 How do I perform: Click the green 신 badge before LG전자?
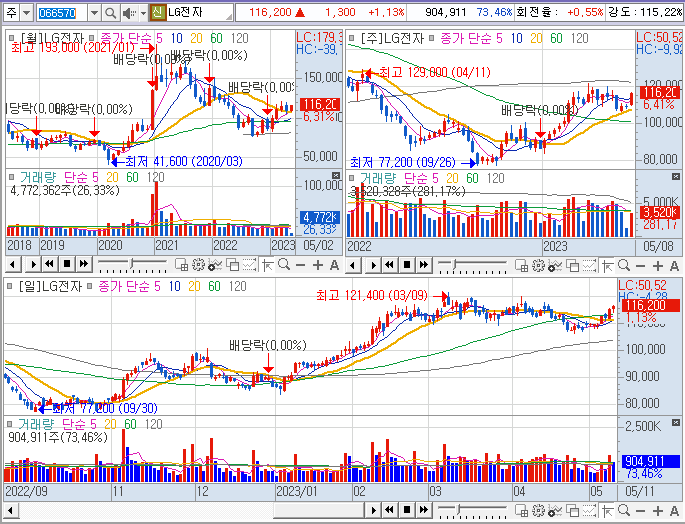(x=157, y=12)
